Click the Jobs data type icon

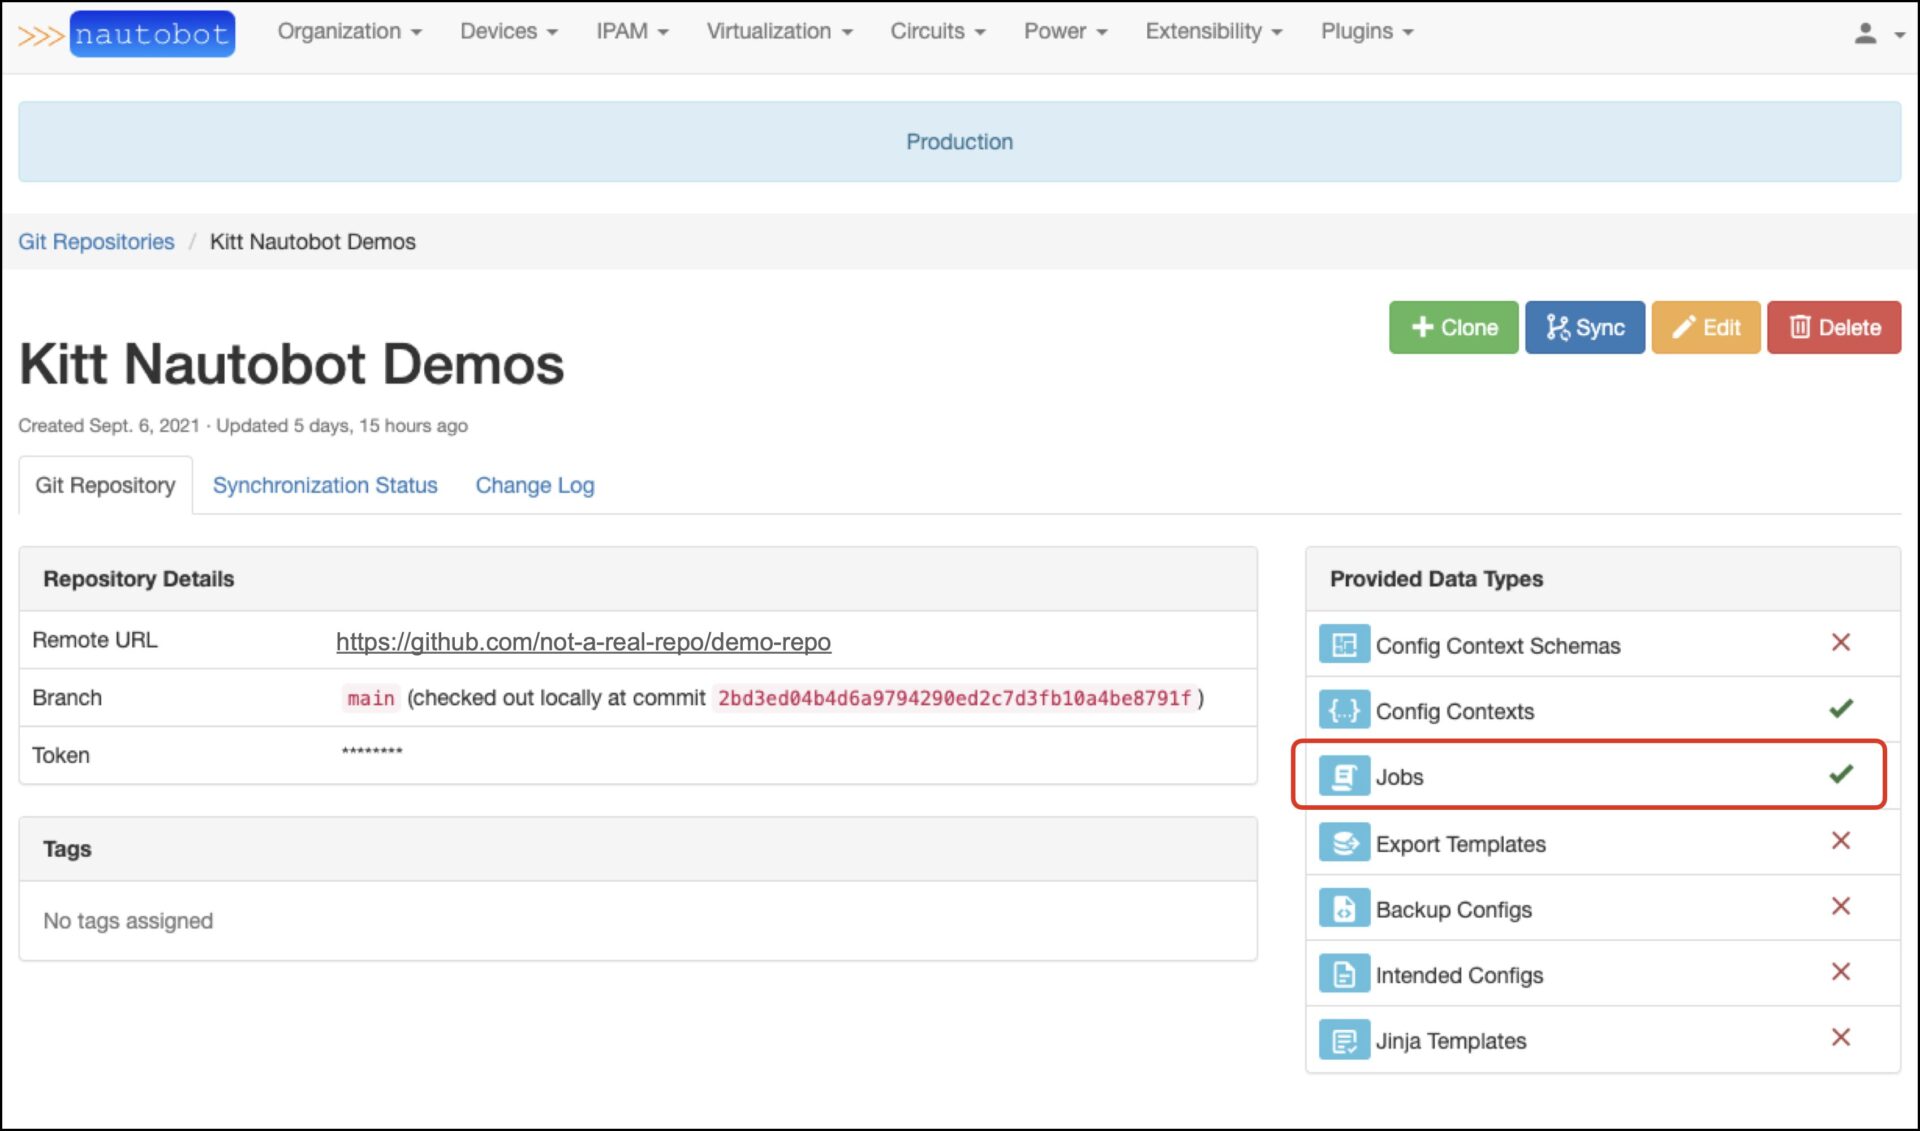1345,775
